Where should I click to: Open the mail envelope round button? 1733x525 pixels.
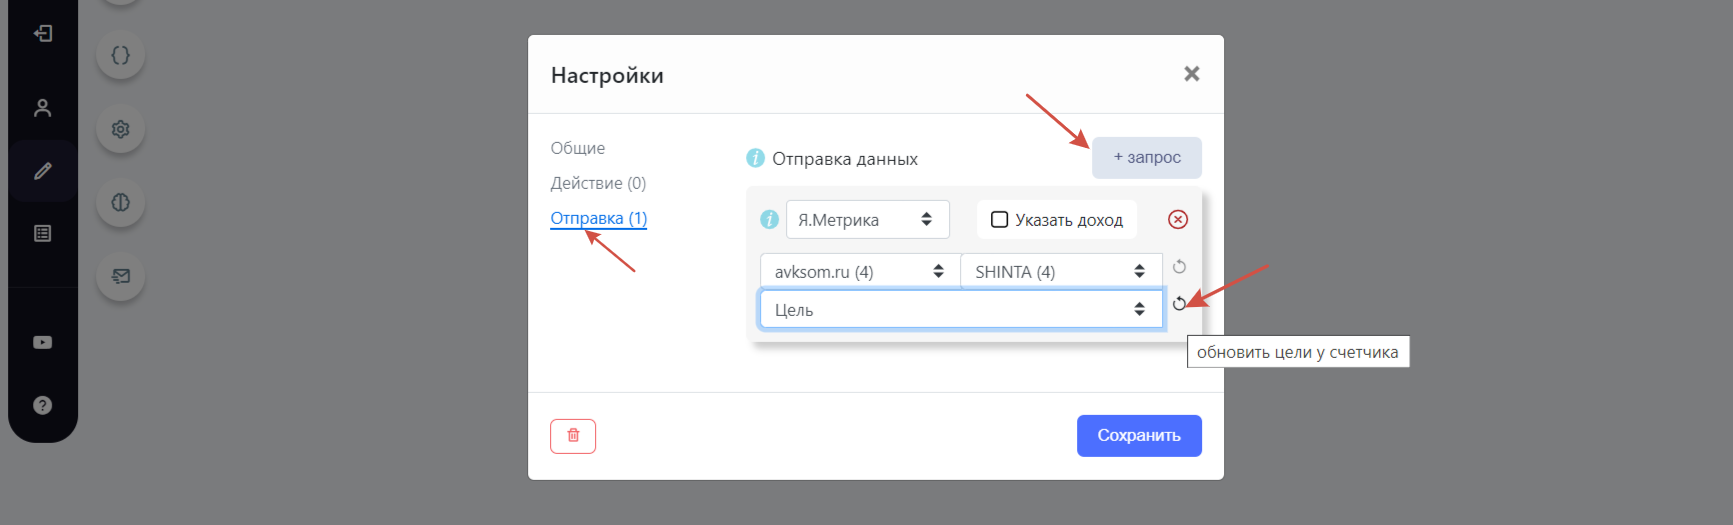click(x=121, y=276)
